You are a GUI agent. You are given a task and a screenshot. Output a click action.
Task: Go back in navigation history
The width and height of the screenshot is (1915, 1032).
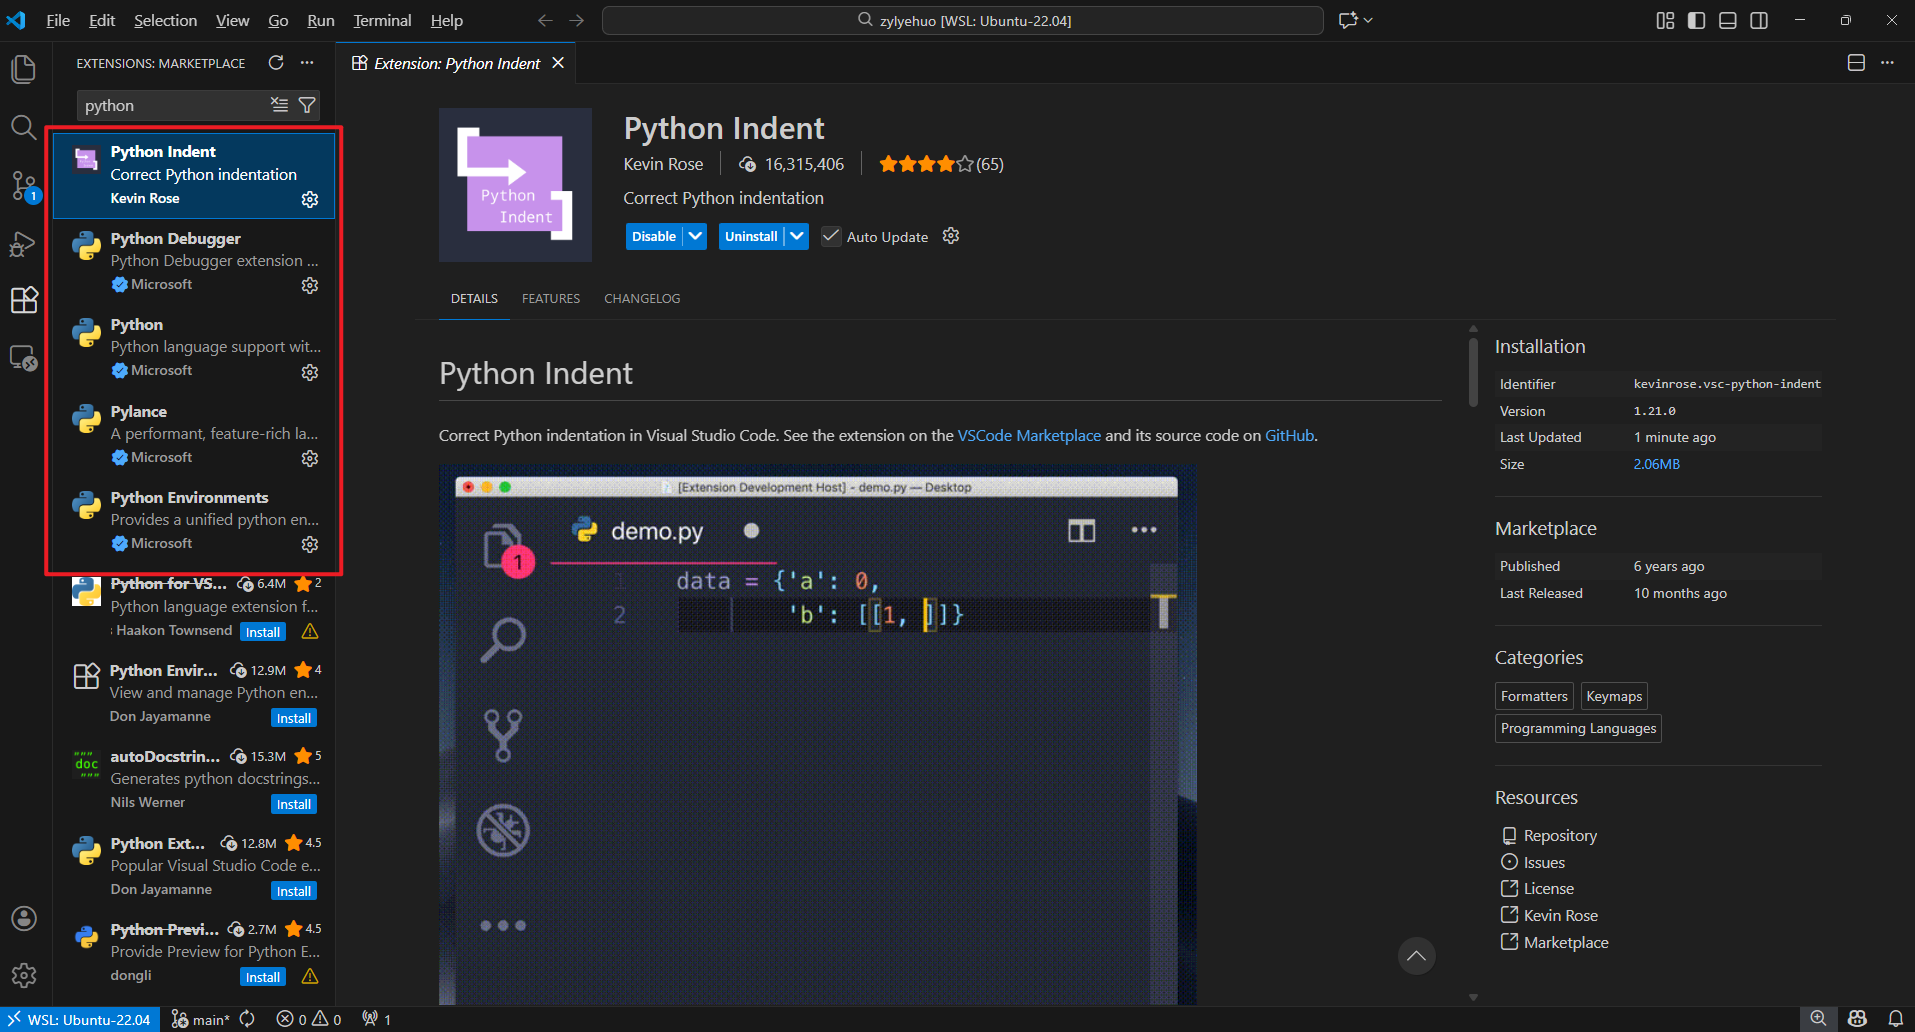click(545, 20)
